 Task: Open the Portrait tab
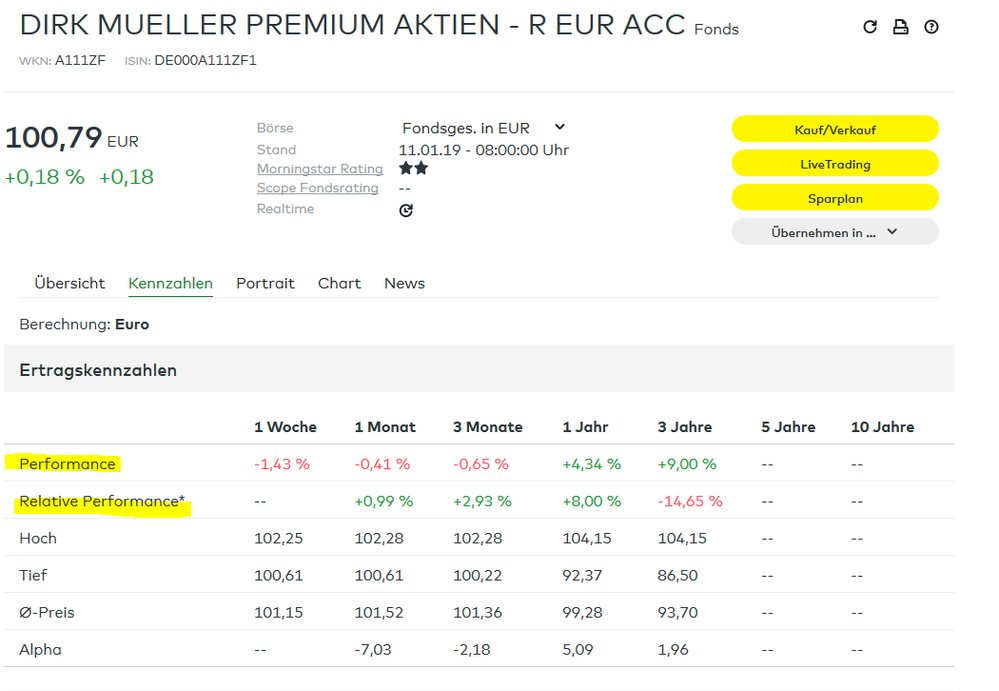tap(265, 283)
